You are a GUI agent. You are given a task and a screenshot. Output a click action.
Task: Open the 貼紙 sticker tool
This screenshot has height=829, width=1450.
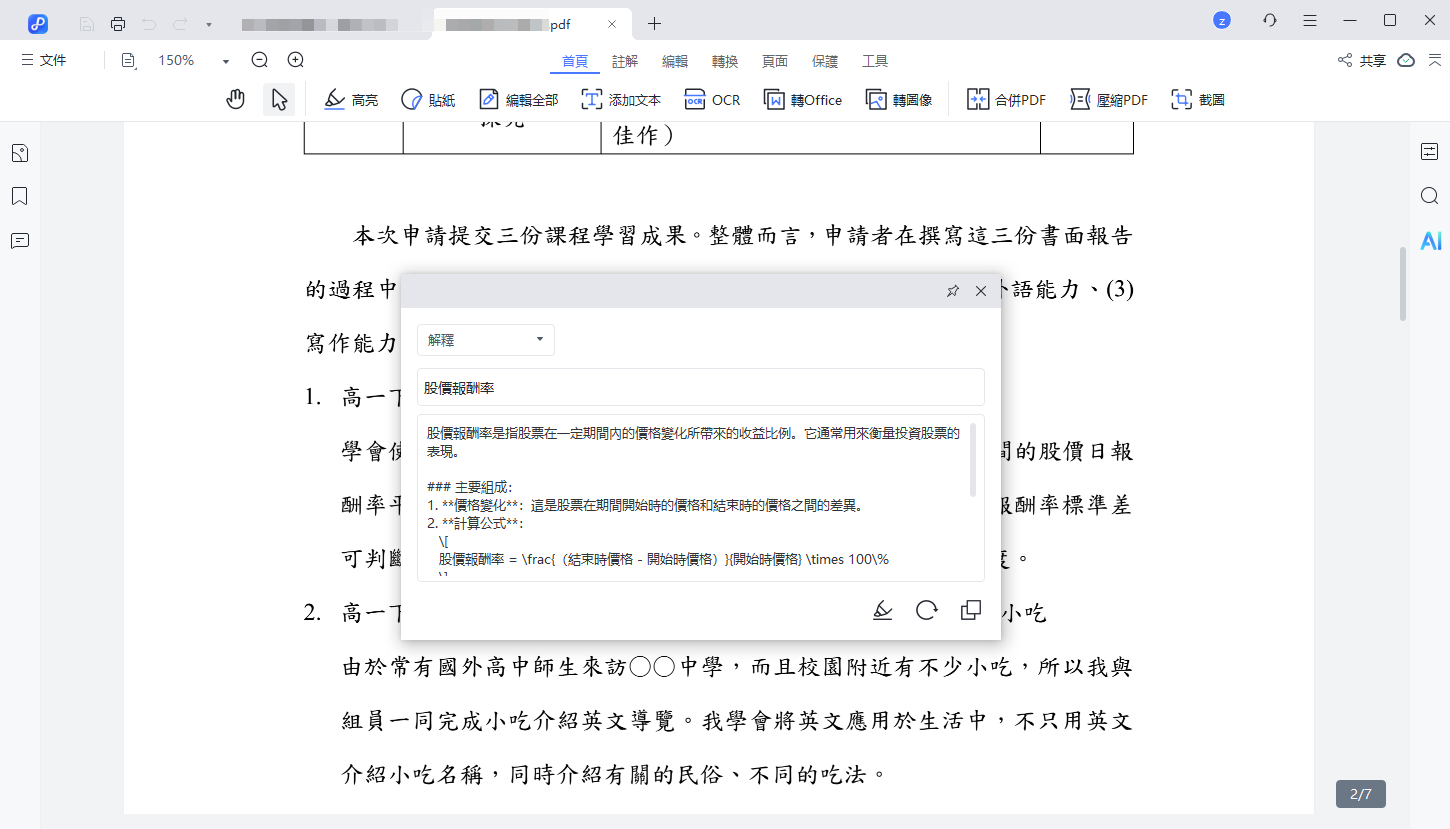point(428,99)
